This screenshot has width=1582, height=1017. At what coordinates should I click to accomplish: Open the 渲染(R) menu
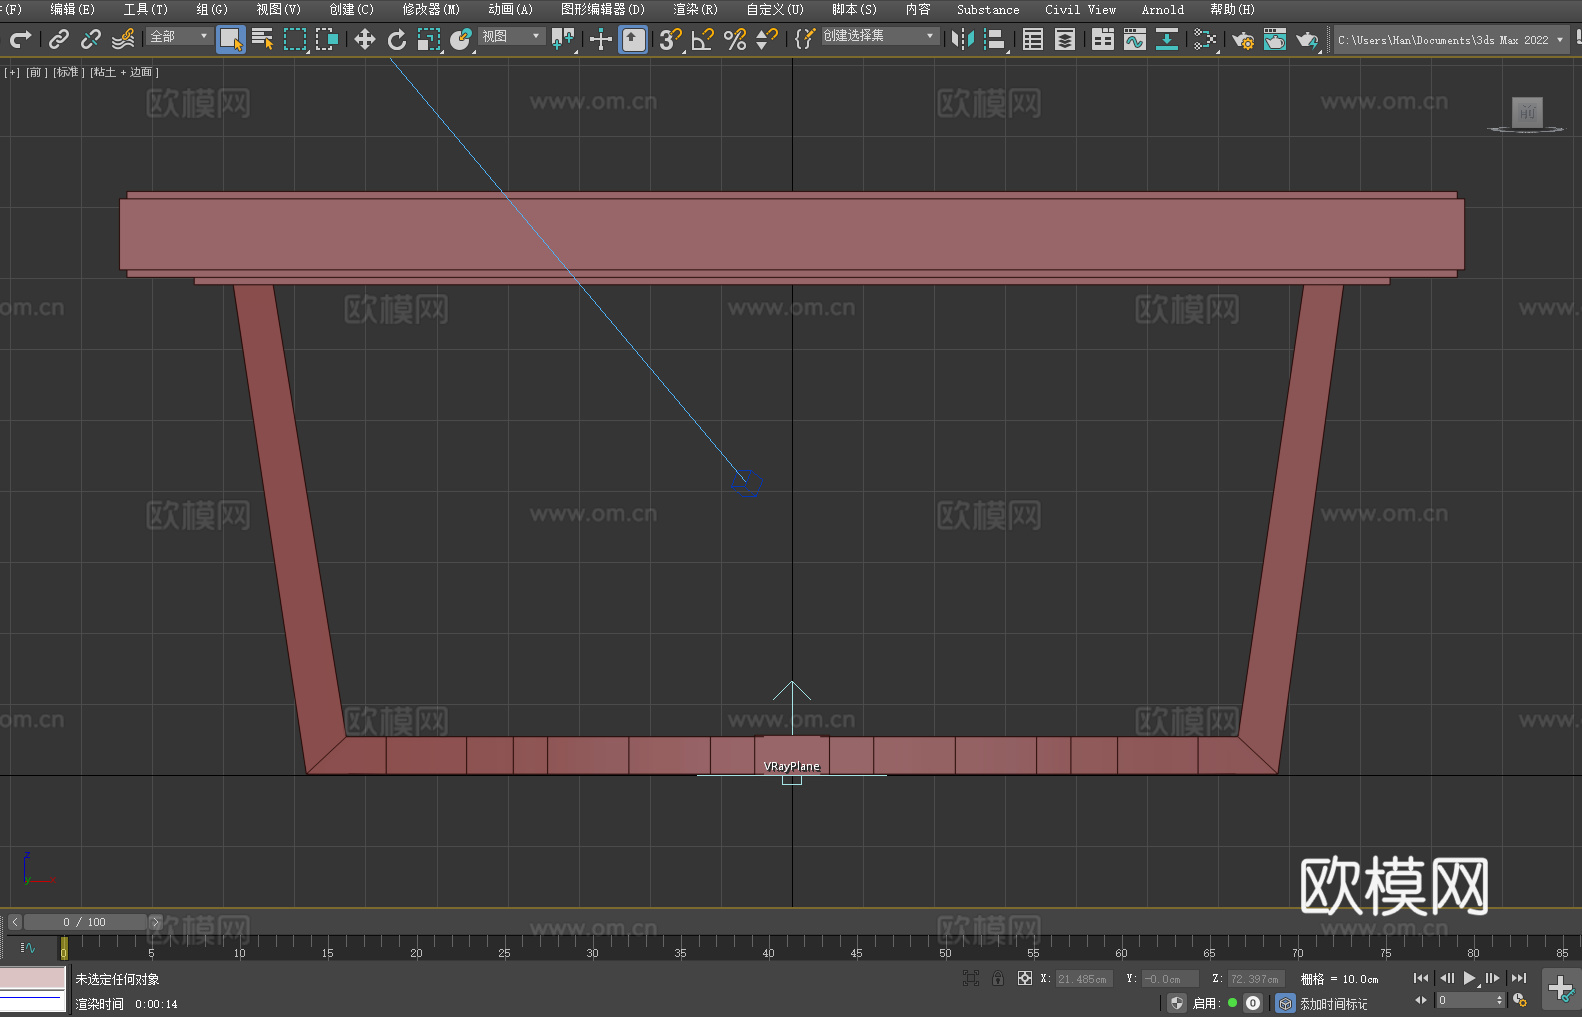(695, 9)
